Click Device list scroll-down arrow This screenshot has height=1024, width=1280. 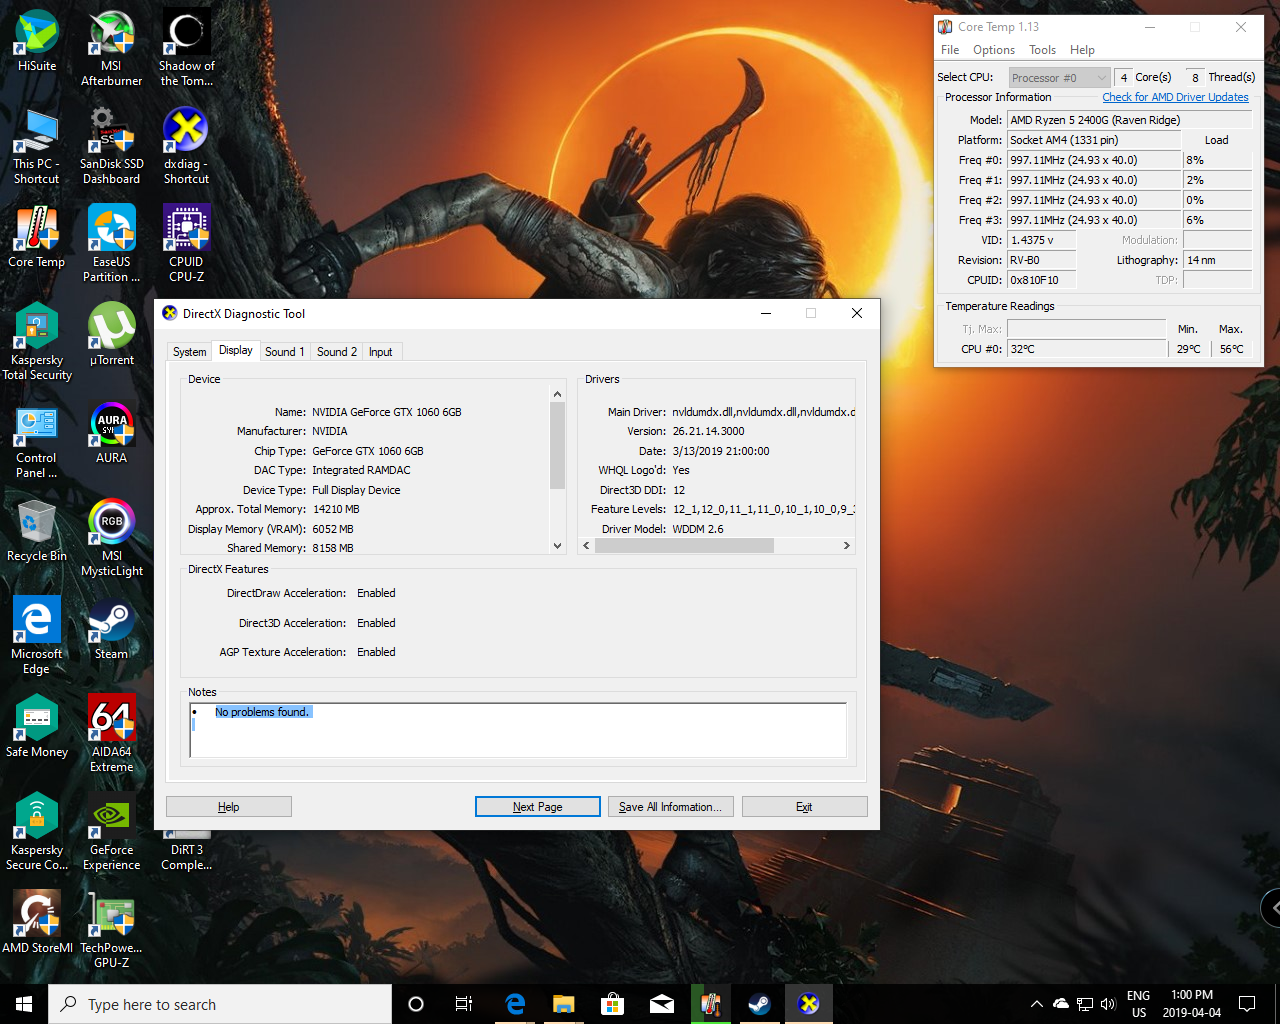558,546
